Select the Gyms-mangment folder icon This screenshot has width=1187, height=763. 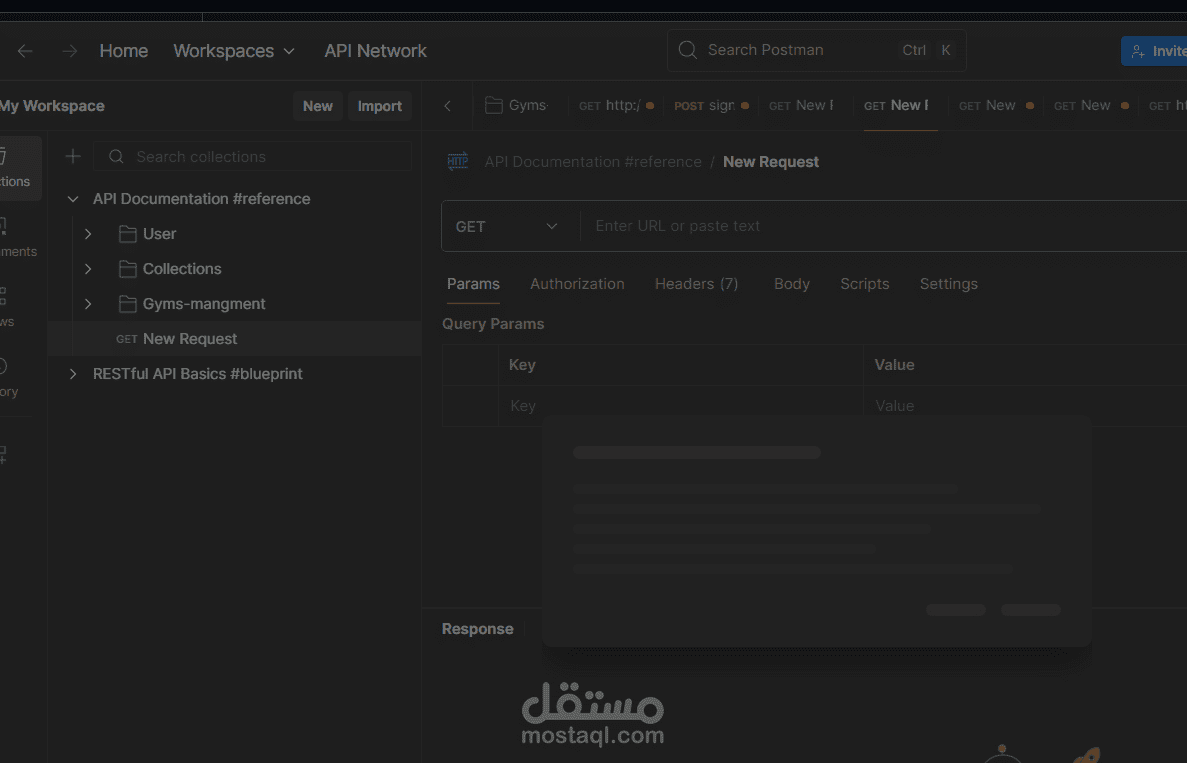click(127, 304)
